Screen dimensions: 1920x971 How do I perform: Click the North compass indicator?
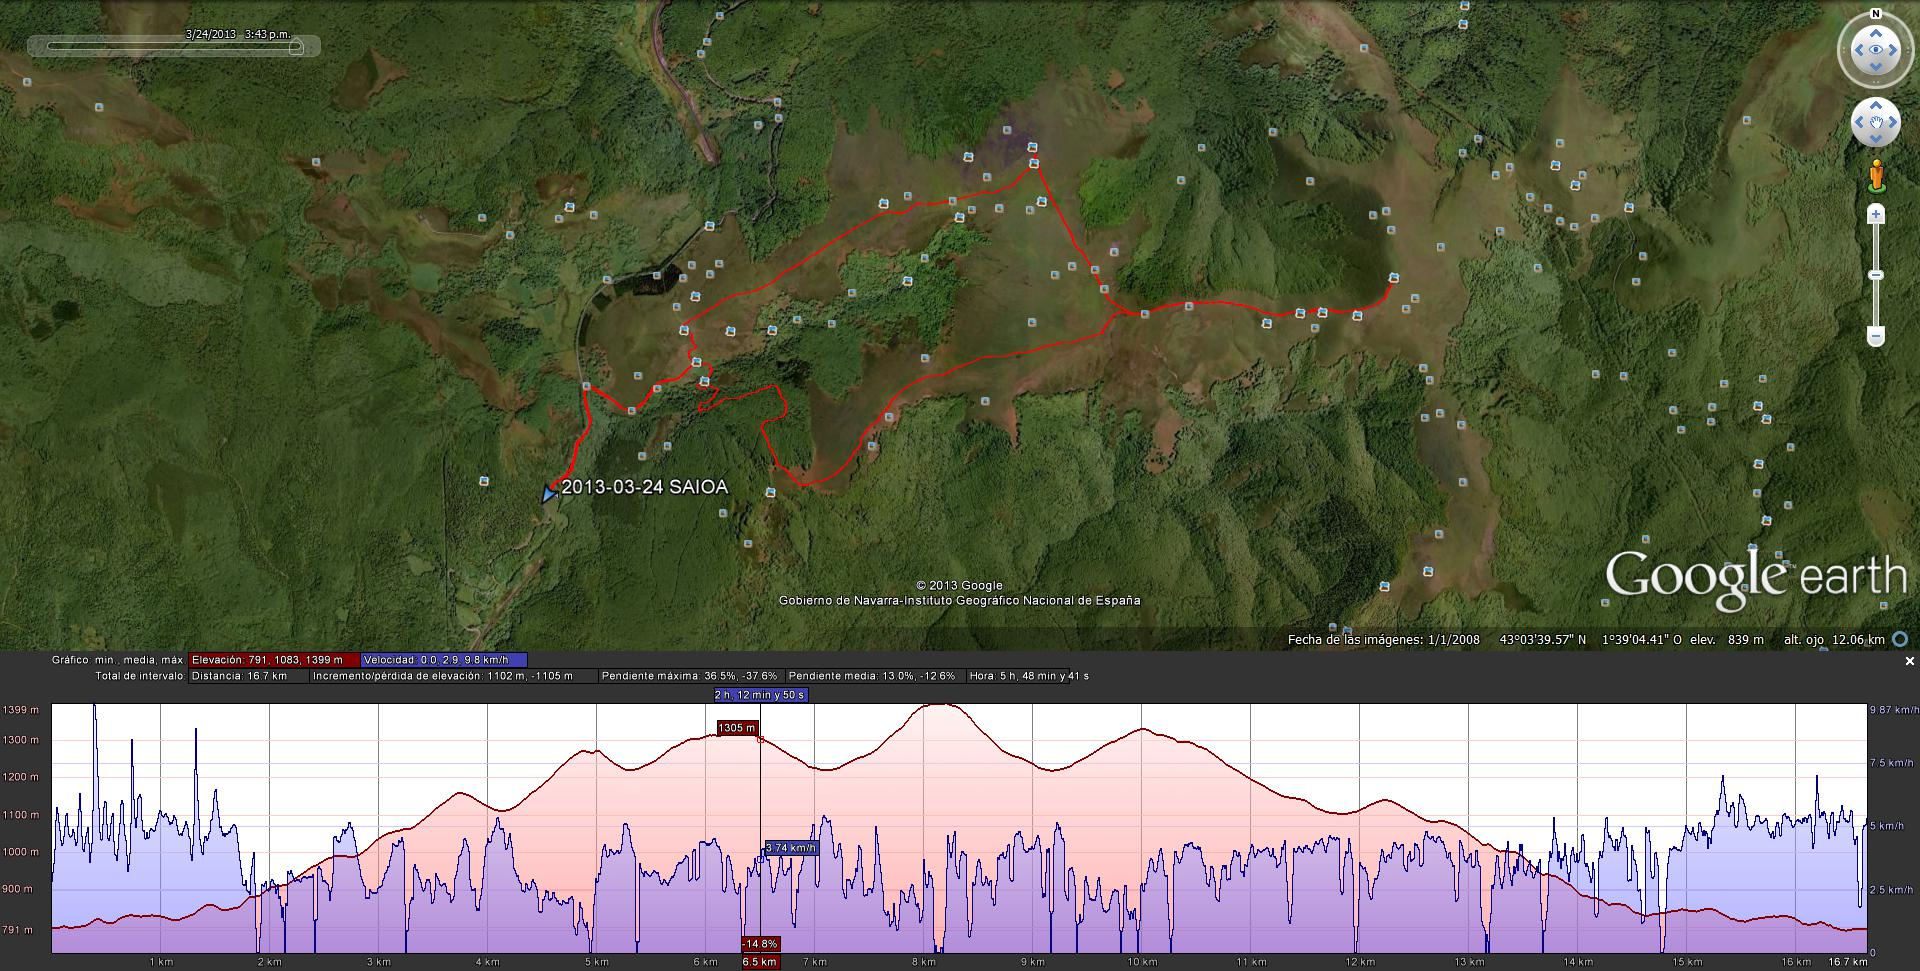tap(1875, 14)
